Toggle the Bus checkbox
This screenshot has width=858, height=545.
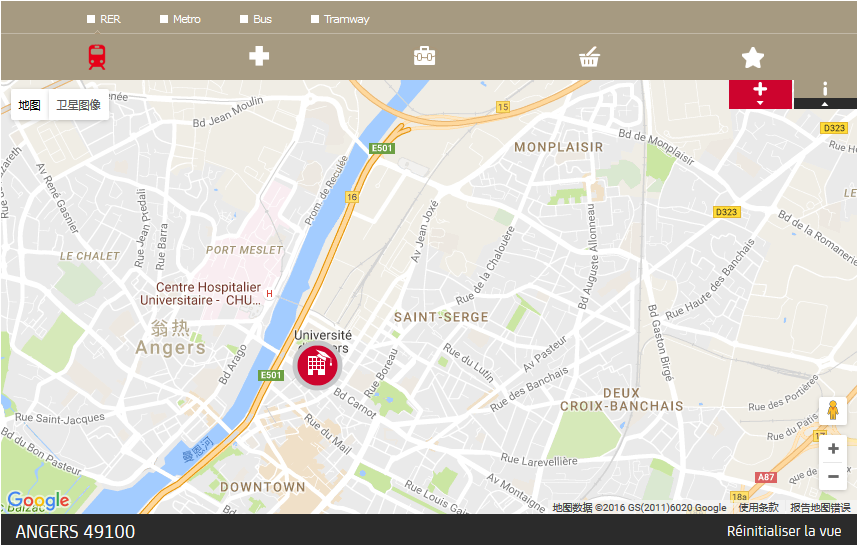(244, 19)
